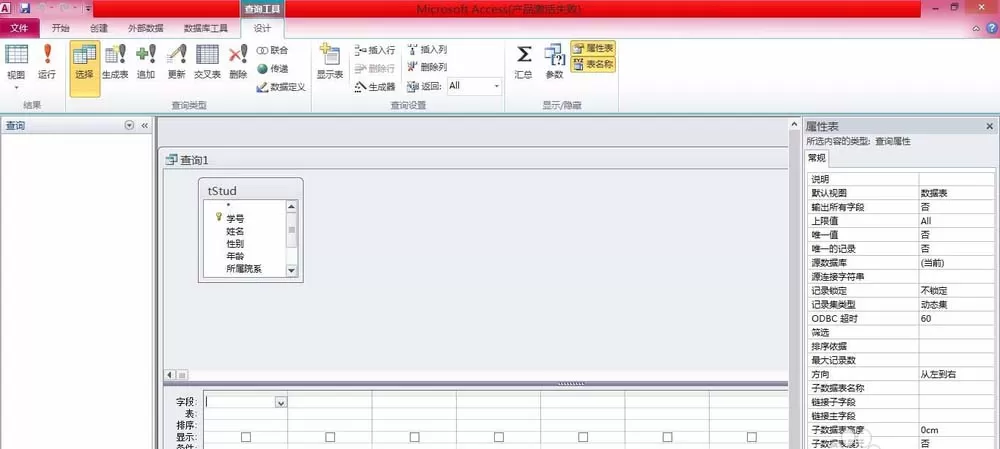Open the 视图 view switcher
Image resolution: width=1000 pixels, height=449 pixels.
[16, 67]
